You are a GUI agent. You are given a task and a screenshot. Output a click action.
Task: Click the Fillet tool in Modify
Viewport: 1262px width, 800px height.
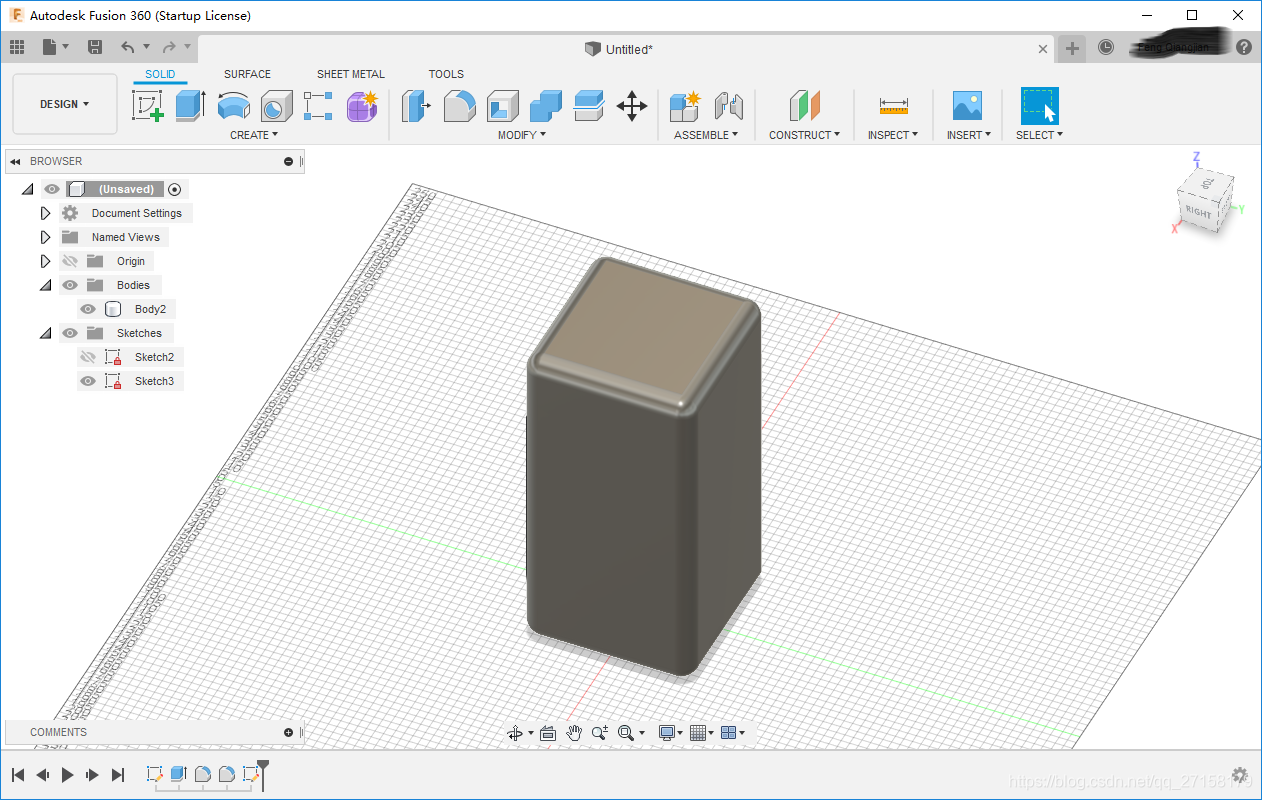coord(459,105)
